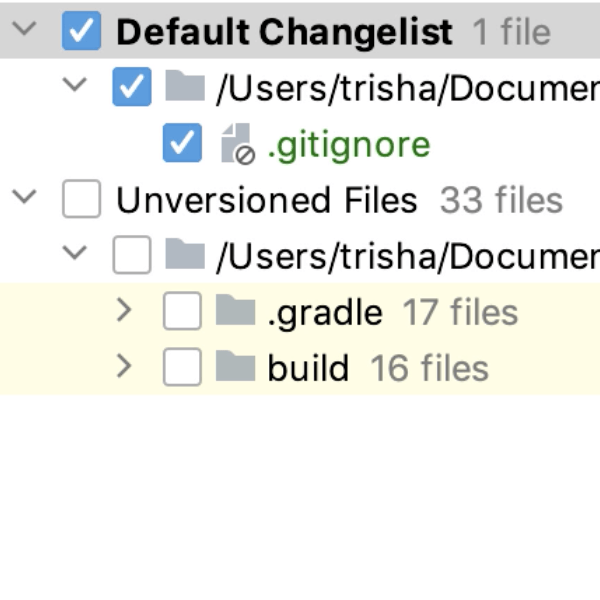
Task: Uncheck the path checkbox under Default Changelist
Action: (x=132, y=88)
